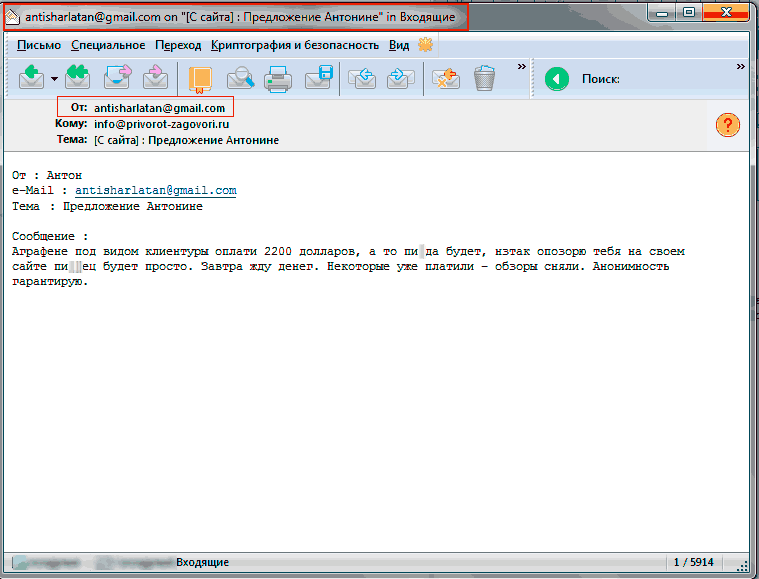The image size is (759, 579).
Task: Click the antisharlatan@gmail.com link in the body
Action: point(155,190)
